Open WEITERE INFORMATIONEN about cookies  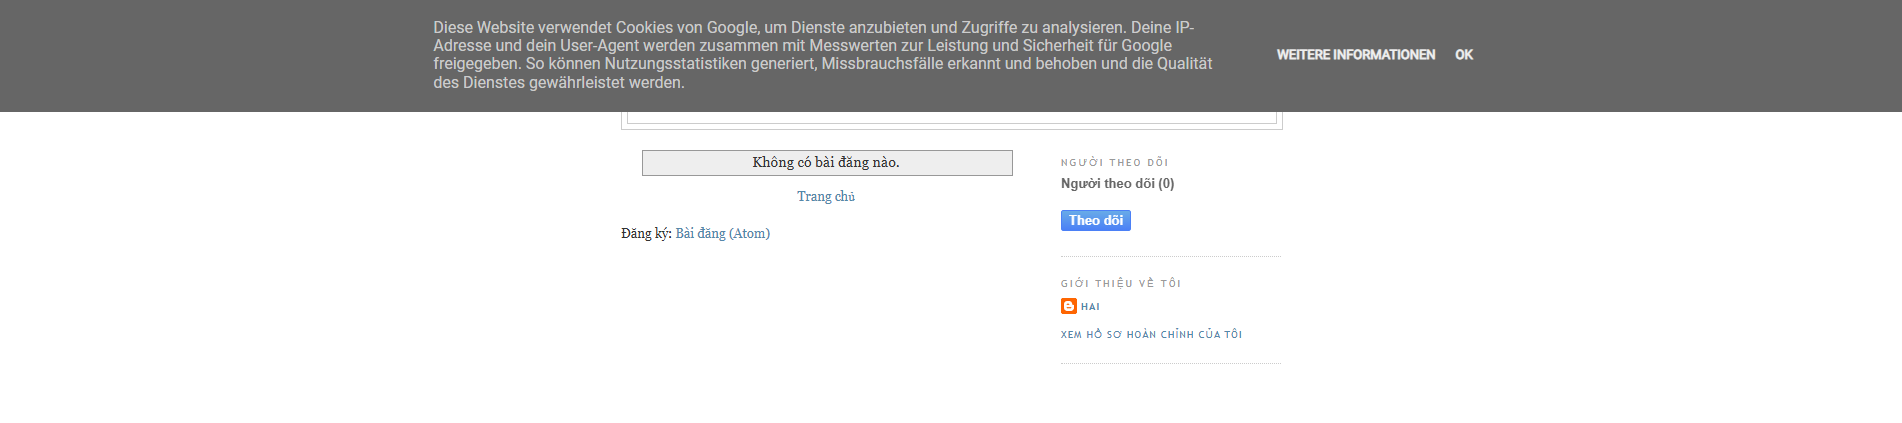coord(1356,55)
